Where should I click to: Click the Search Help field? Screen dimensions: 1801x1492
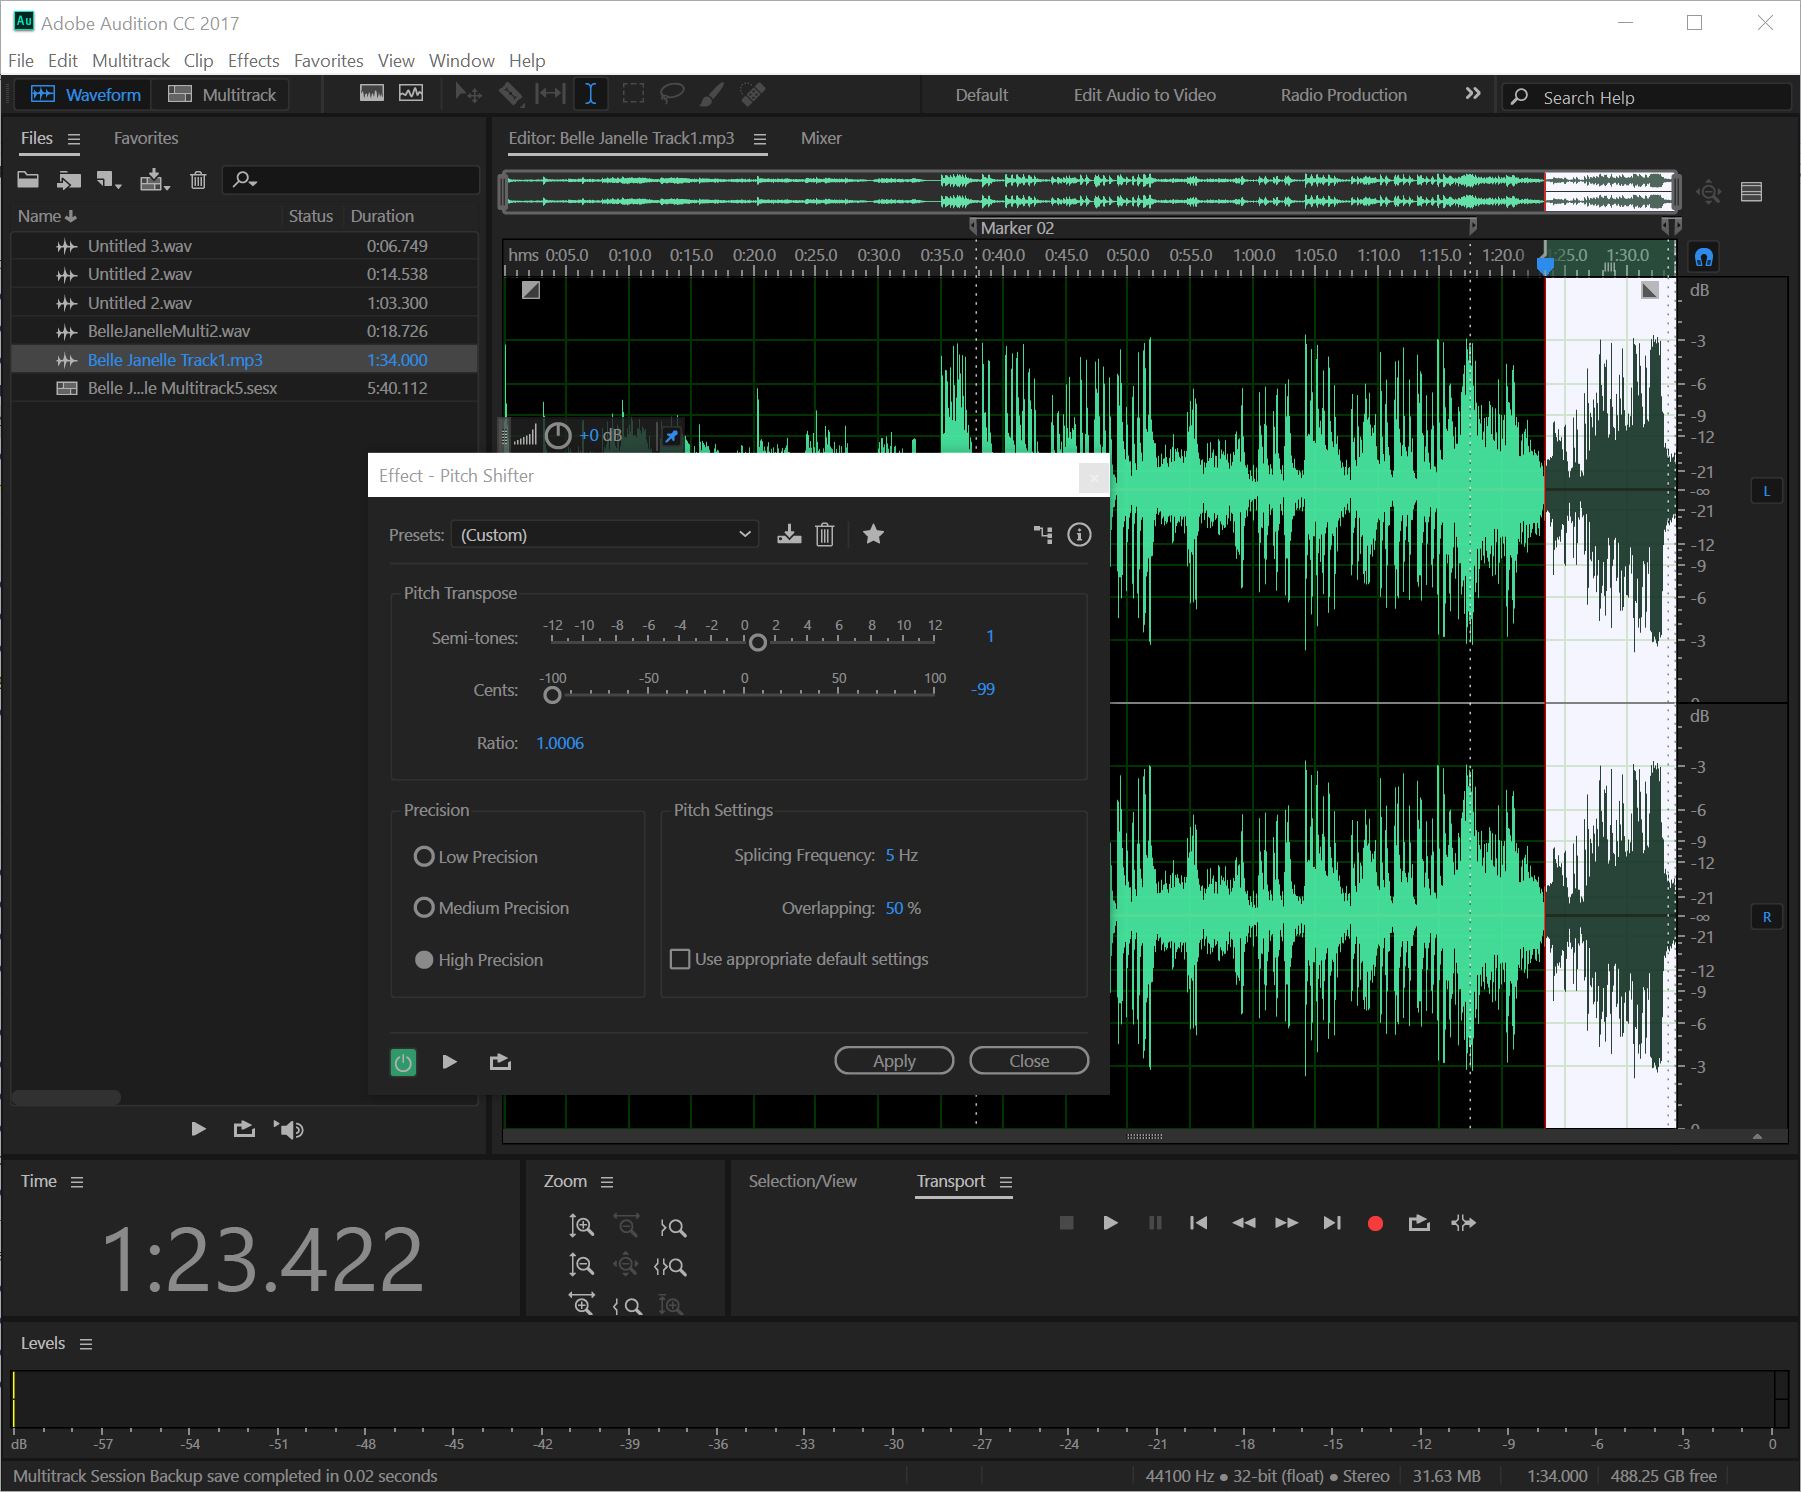pos(1646,97)
